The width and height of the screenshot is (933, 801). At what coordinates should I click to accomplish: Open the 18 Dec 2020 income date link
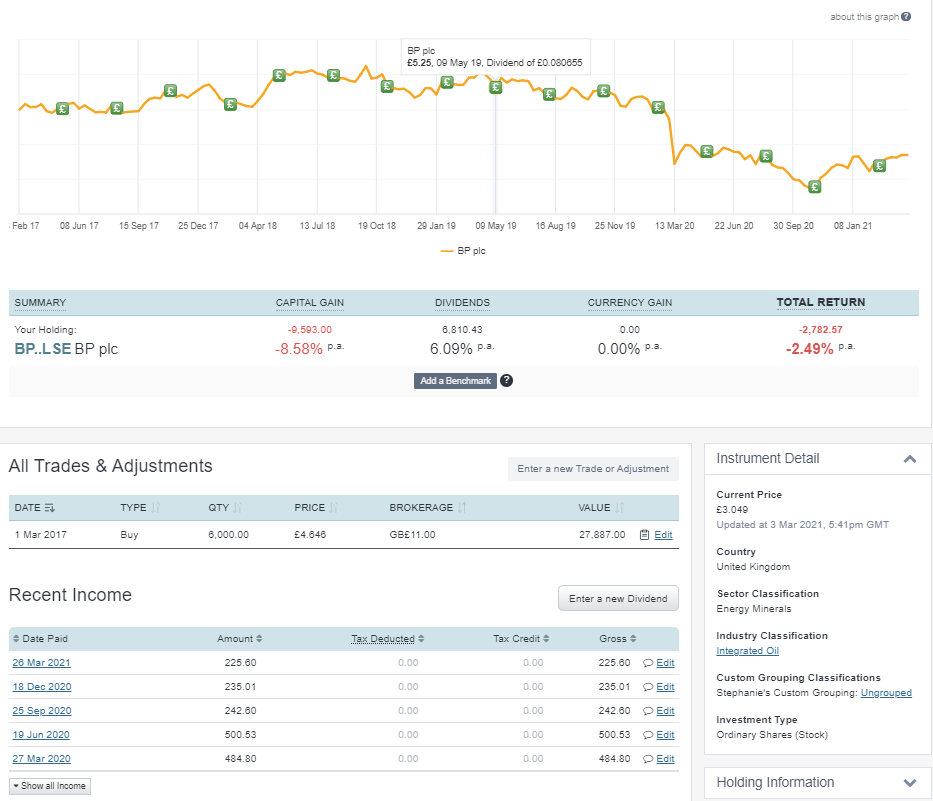(42, 687)
